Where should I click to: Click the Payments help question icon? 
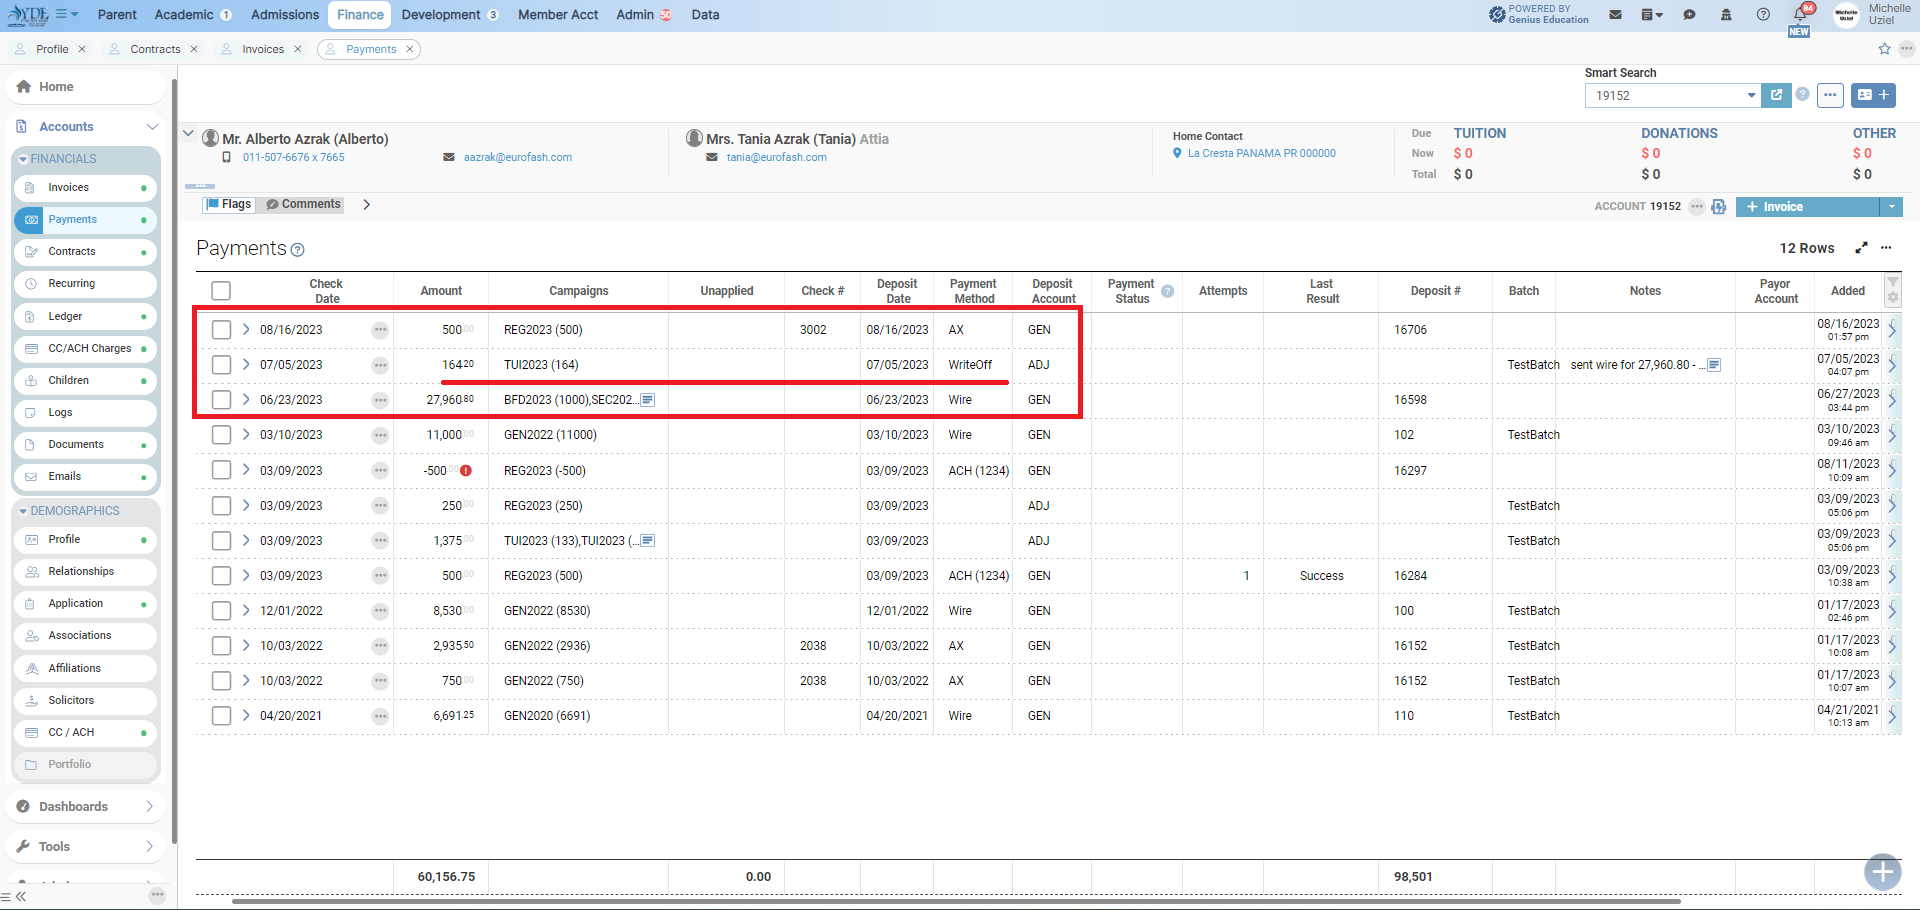(297, 250)
